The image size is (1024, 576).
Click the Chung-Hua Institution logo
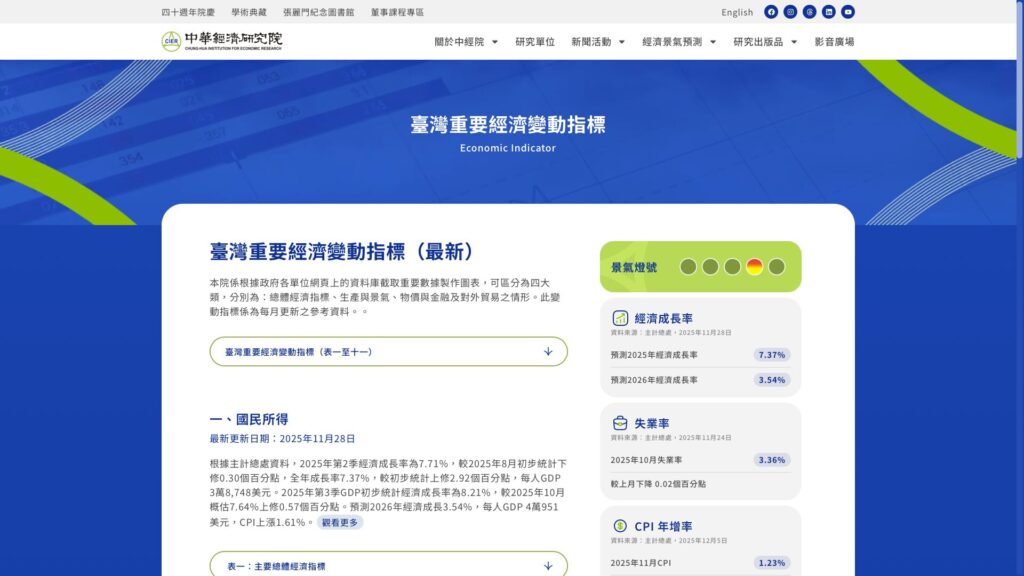point(222,41)
